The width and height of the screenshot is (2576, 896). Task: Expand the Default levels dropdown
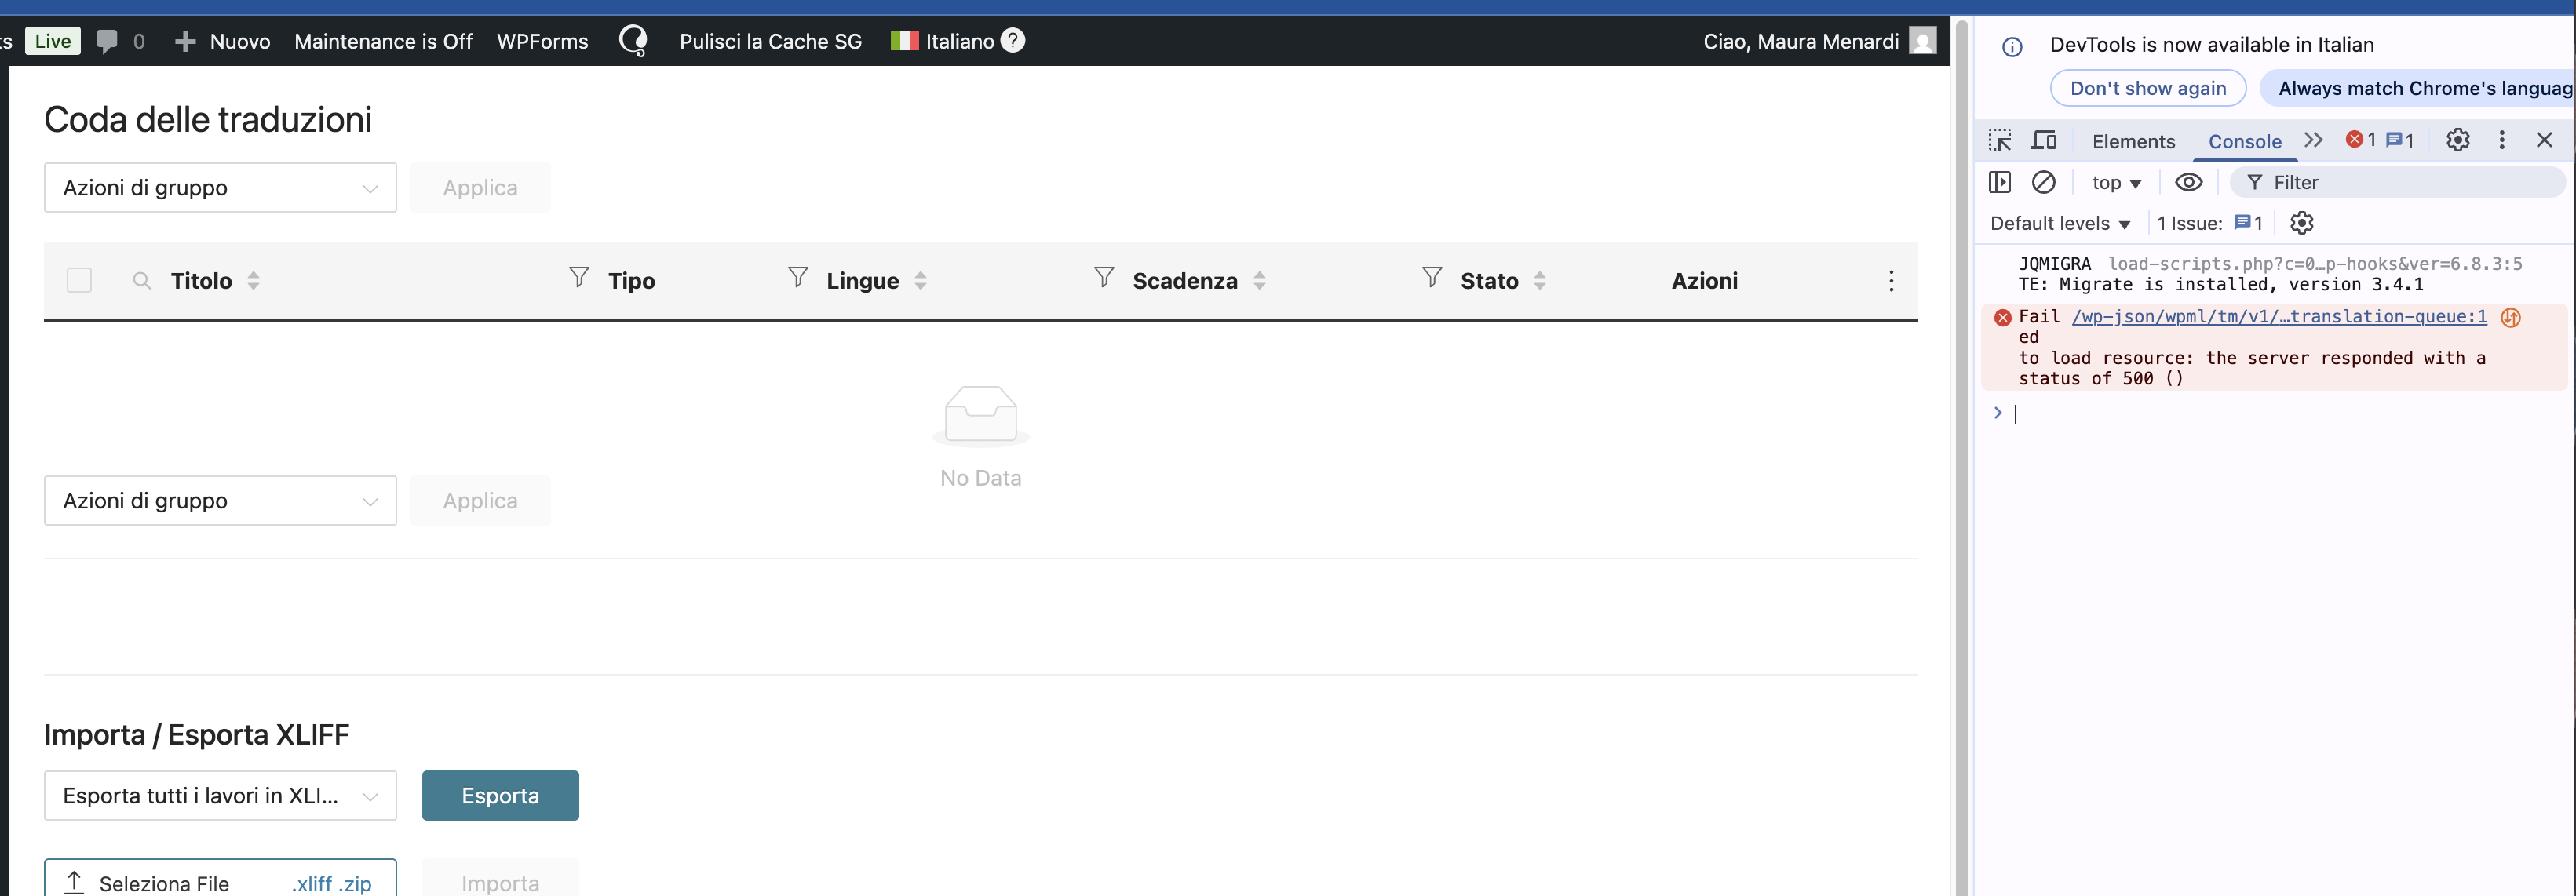click(2059, 223)
